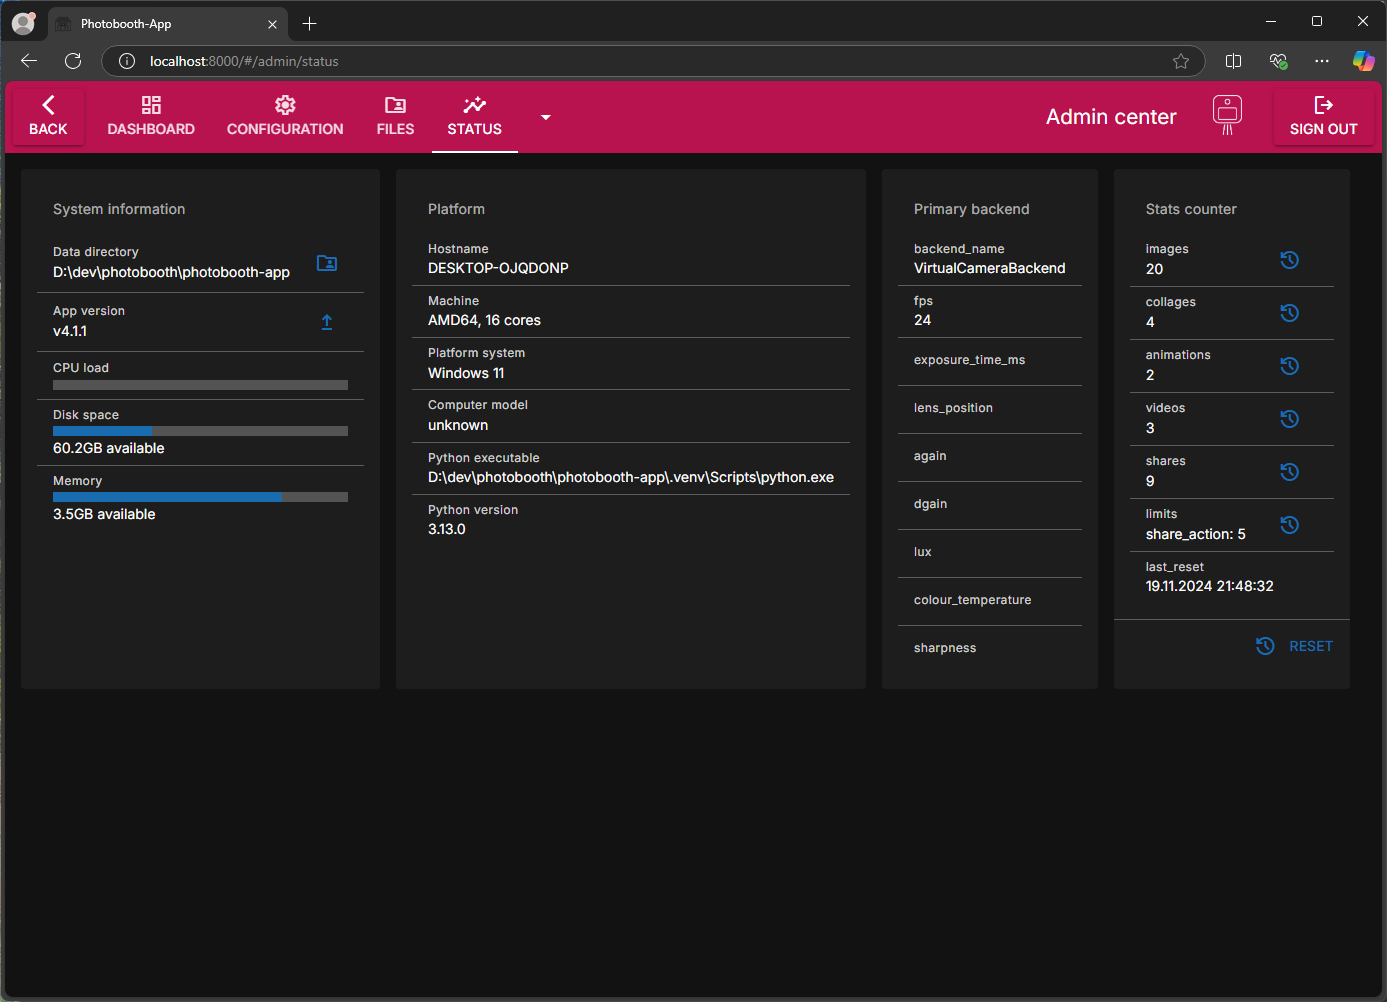Click the 'share_action: 5' limits value
The width and height of the screenshot is (1387, 1002).
pyautogui.click(x=1196, y=534)
